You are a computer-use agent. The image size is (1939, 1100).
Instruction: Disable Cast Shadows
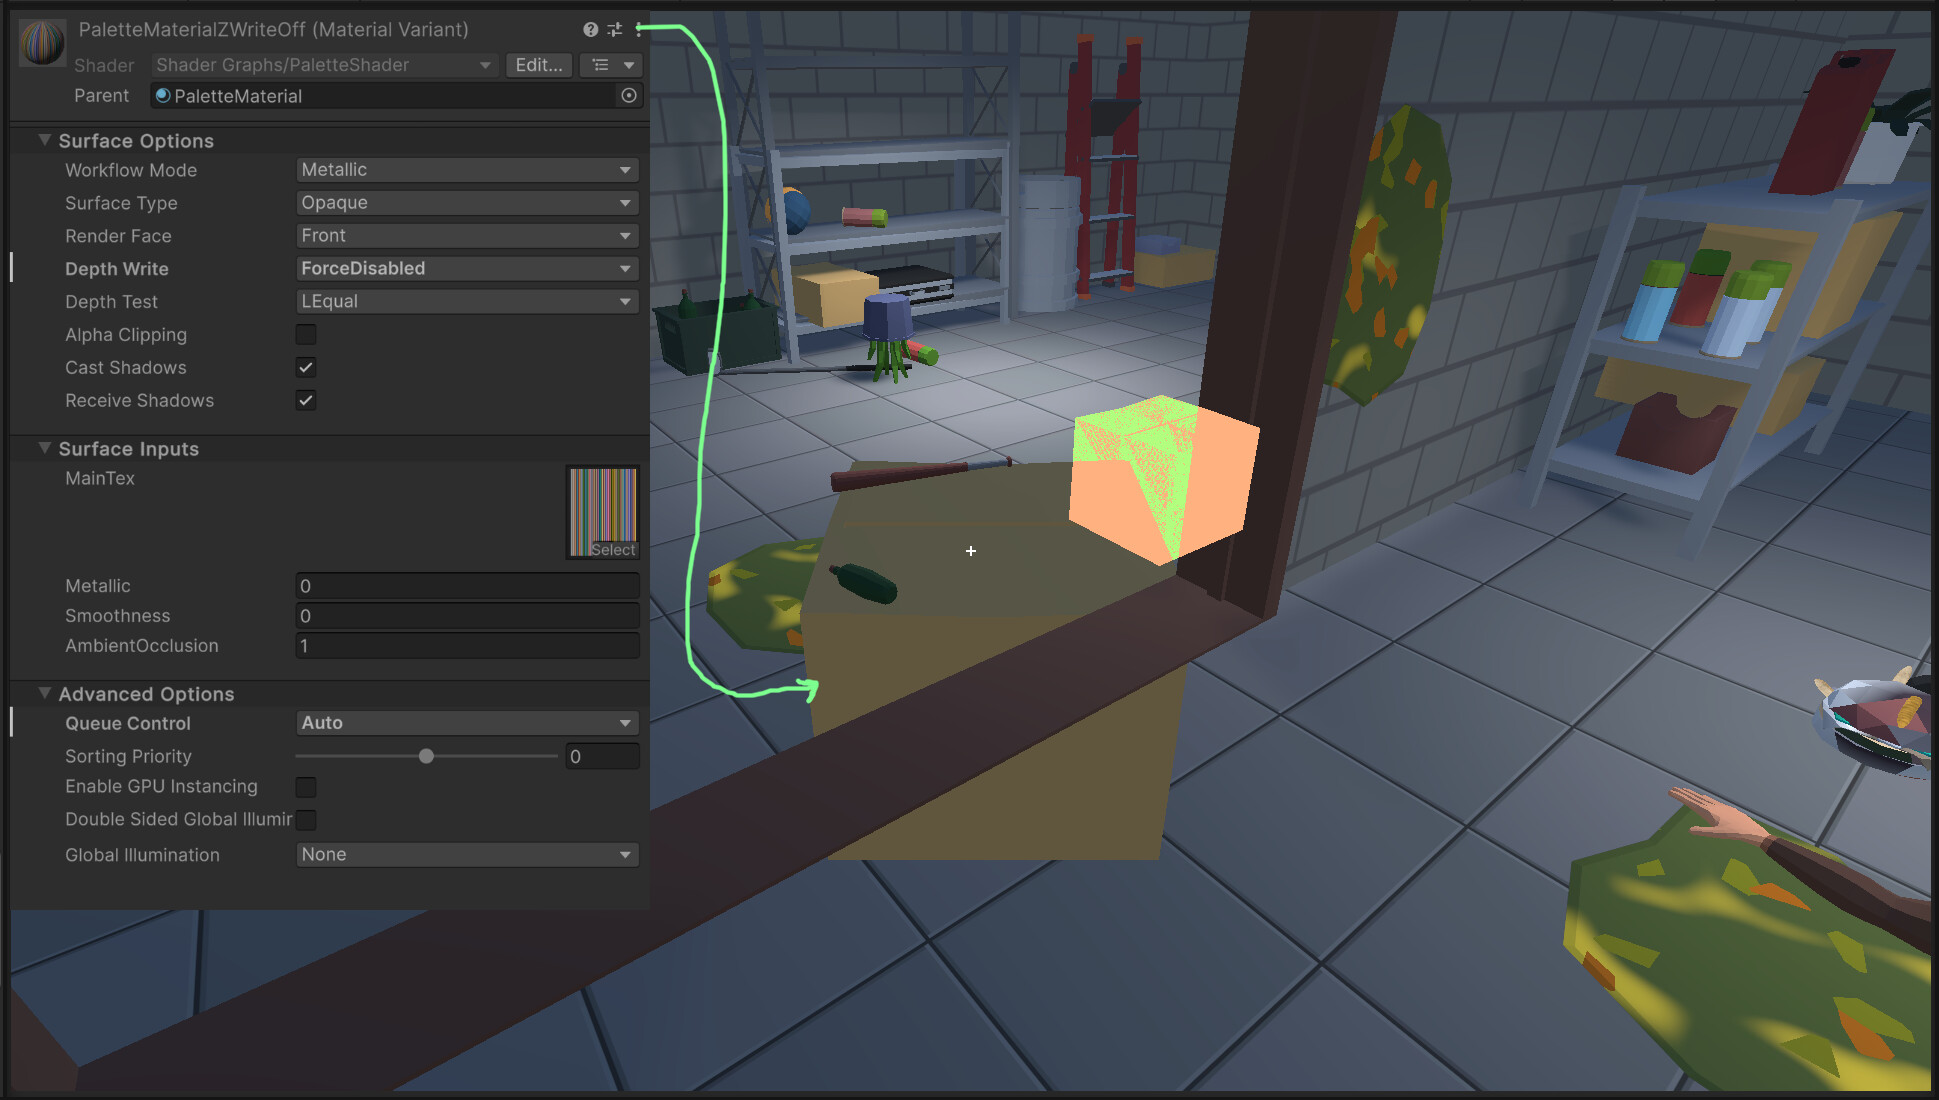(x=306, y=367)
